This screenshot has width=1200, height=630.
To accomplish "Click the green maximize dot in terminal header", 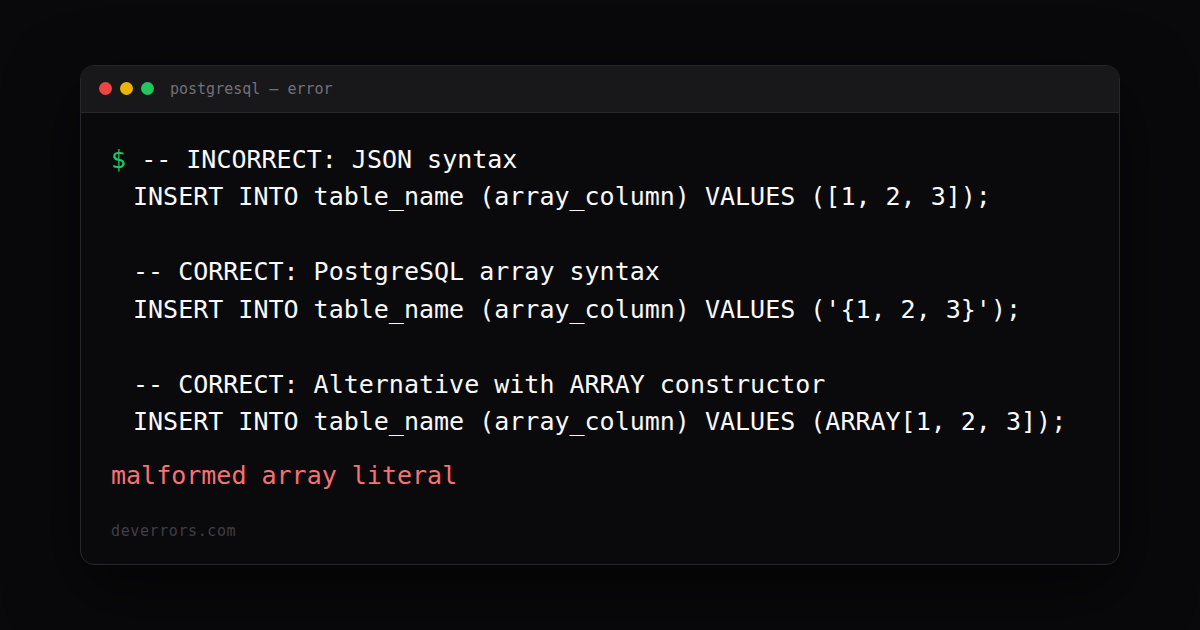I will point(147,89).
